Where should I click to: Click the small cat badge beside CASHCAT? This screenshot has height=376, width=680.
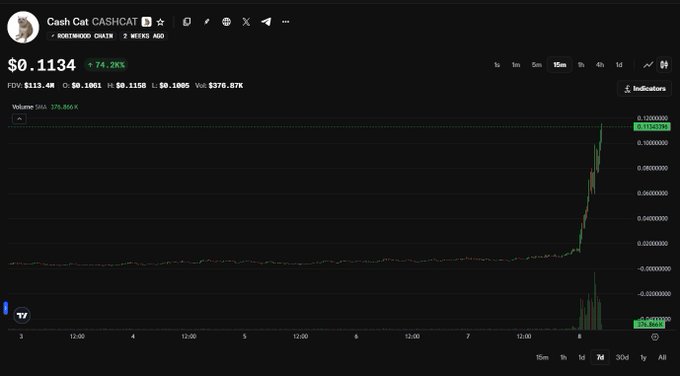147,22
